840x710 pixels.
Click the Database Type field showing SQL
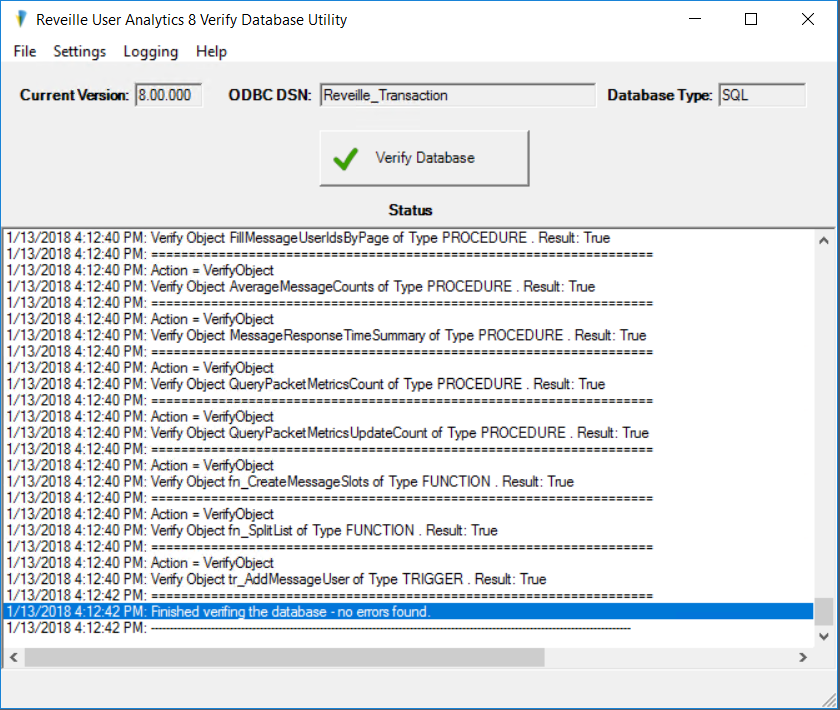tap(762, 95)
